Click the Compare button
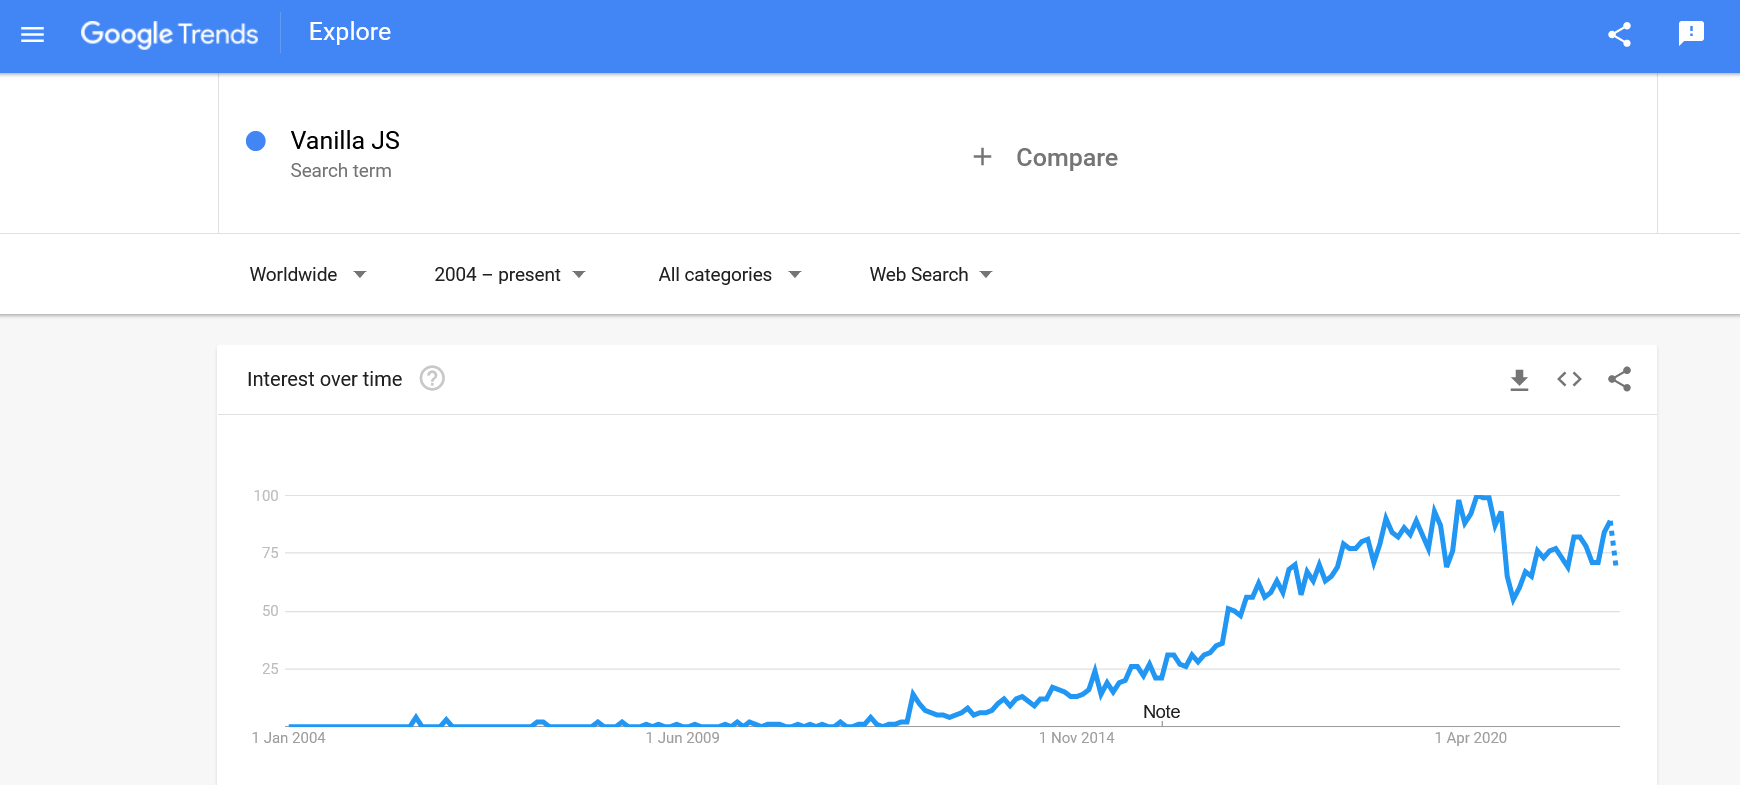The height and width of the screenshot is (785, 1740). click(1066, 158)
